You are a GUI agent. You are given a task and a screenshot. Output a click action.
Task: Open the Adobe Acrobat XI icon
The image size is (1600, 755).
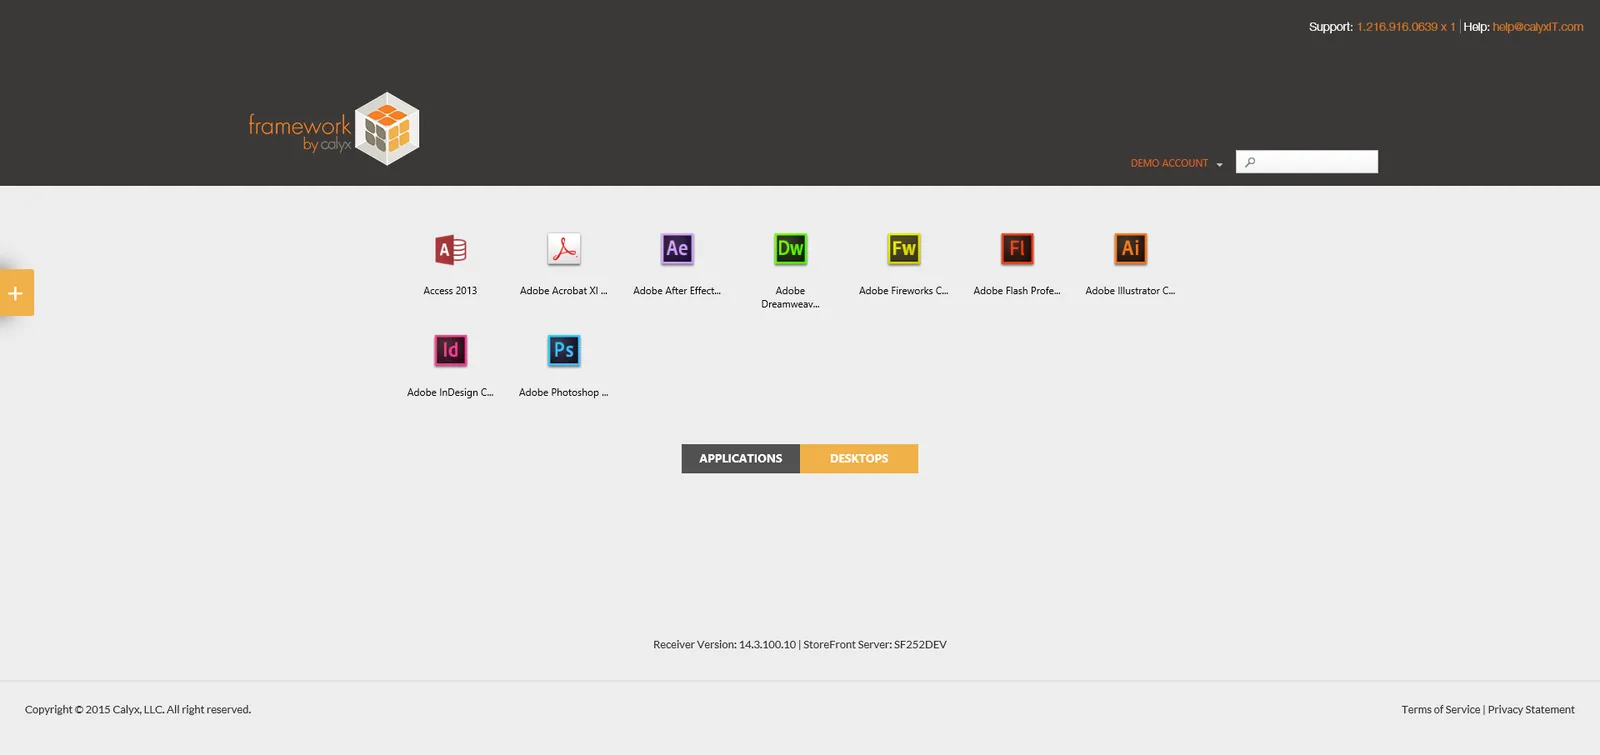pyautogui.click(x=564, y=249)
